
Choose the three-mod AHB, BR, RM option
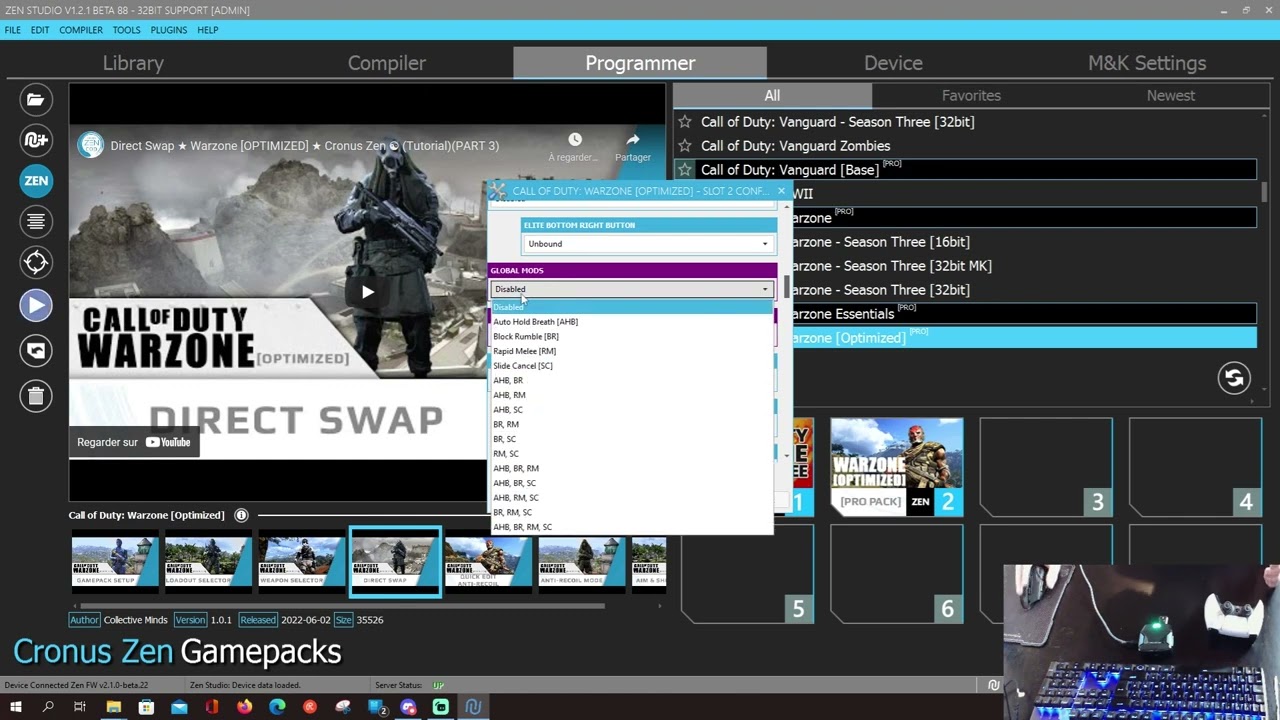coord(631,468)
